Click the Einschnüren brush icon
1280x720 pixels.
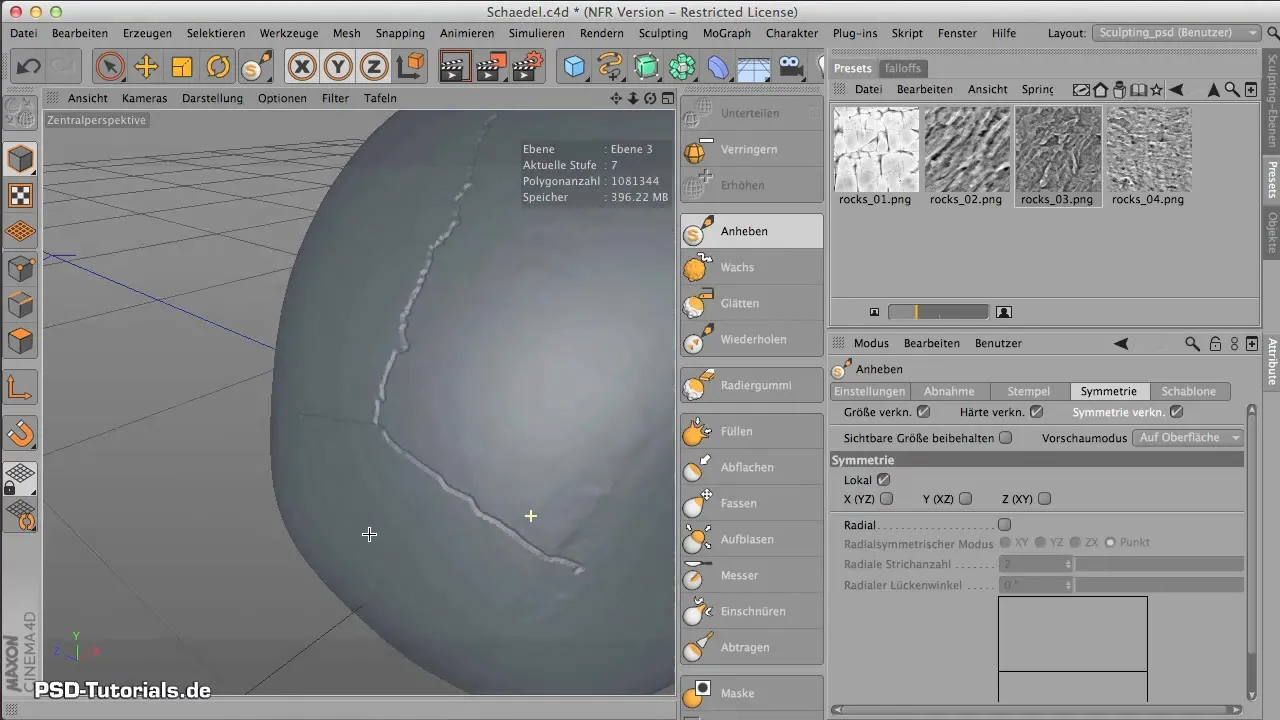[698, 611]
